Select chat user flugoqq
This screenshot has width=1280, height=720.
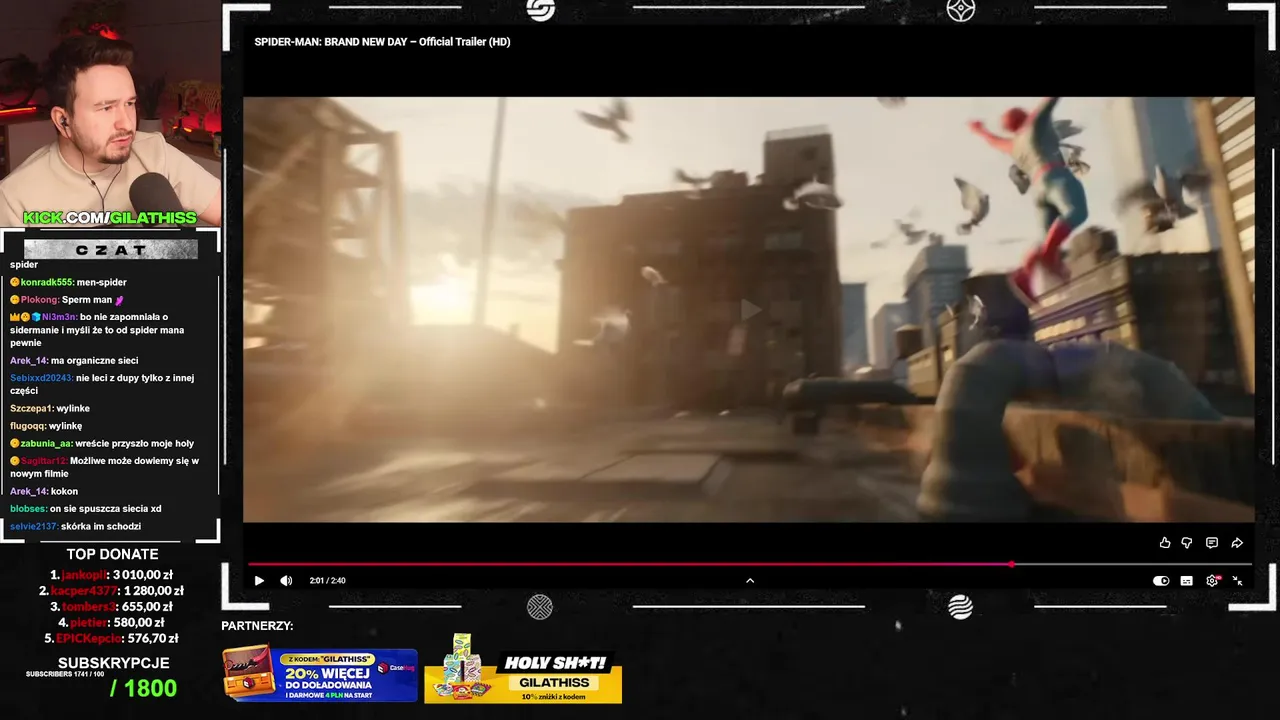click(x=28, y=426)
